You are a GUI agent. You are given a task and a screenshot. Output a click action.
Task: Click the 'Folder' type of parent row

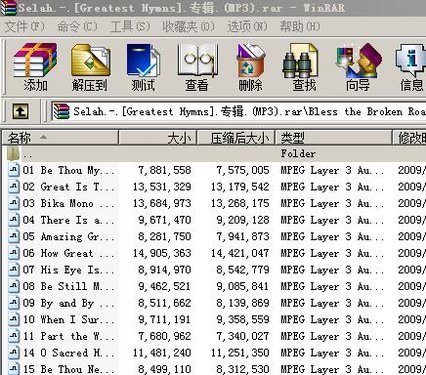[x=298, y=154]
